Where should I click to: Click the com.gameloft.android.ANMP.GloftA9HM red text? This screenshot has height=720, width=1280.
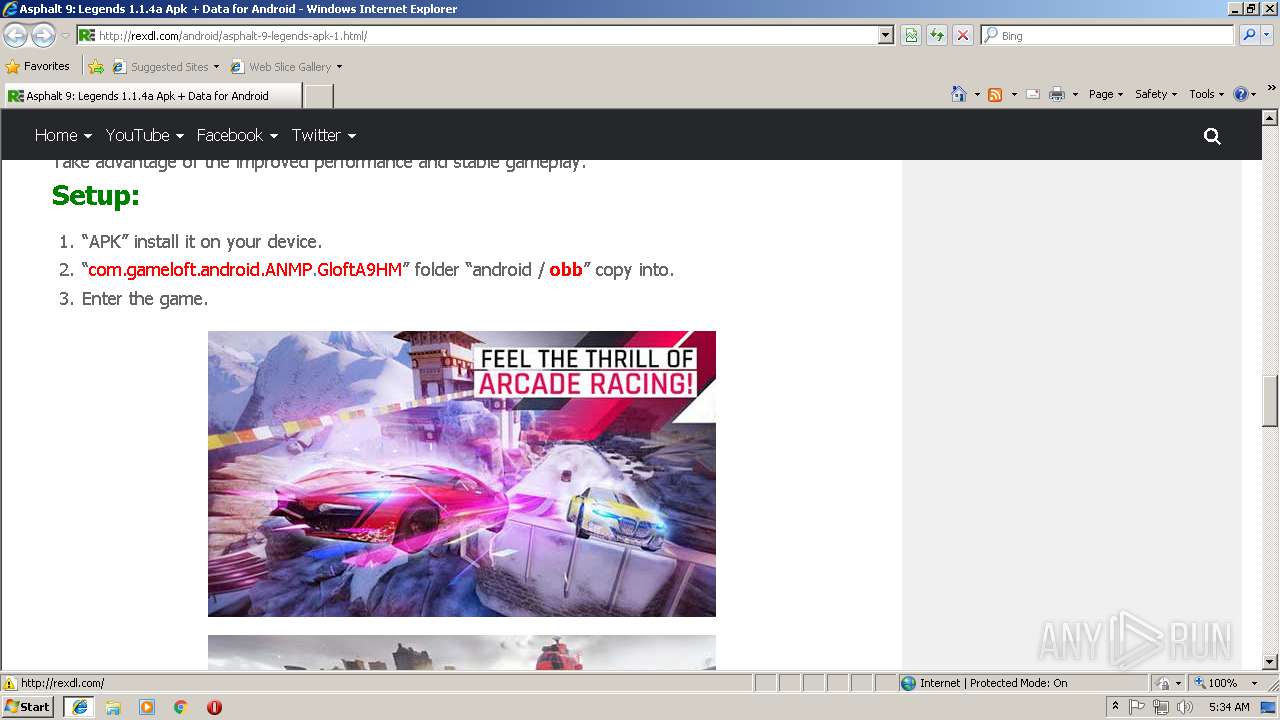pos(245,270)
